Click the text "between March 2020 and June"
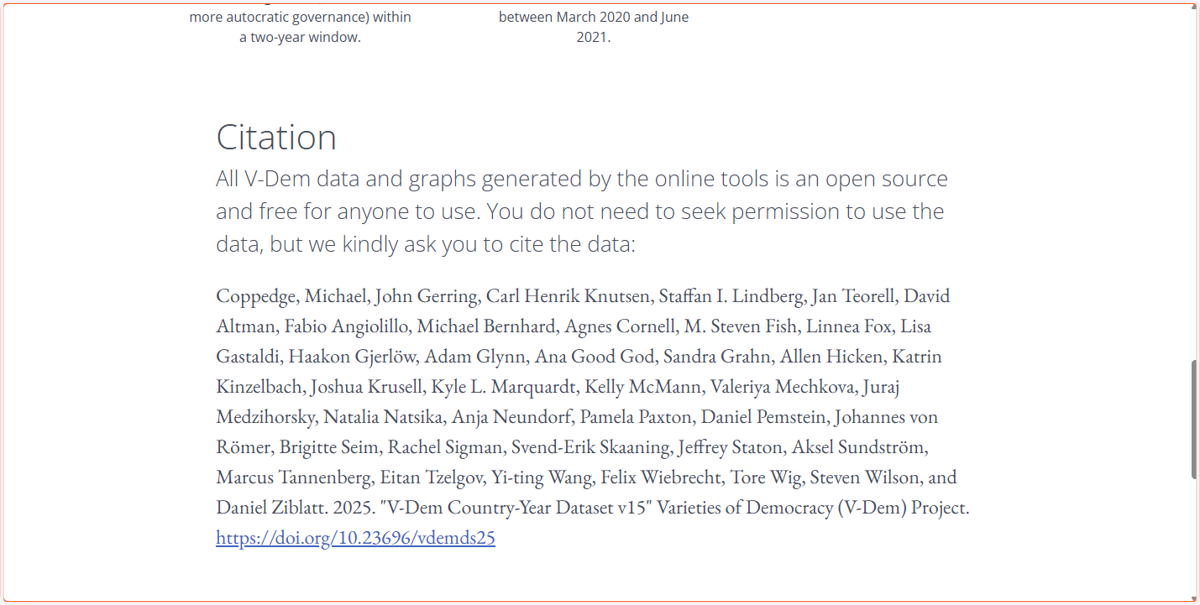 coord(594,17)
